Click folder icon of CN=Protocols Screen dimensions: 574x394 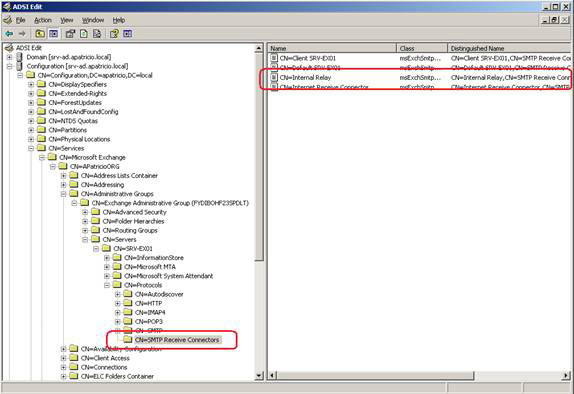(x=117, y=285)
